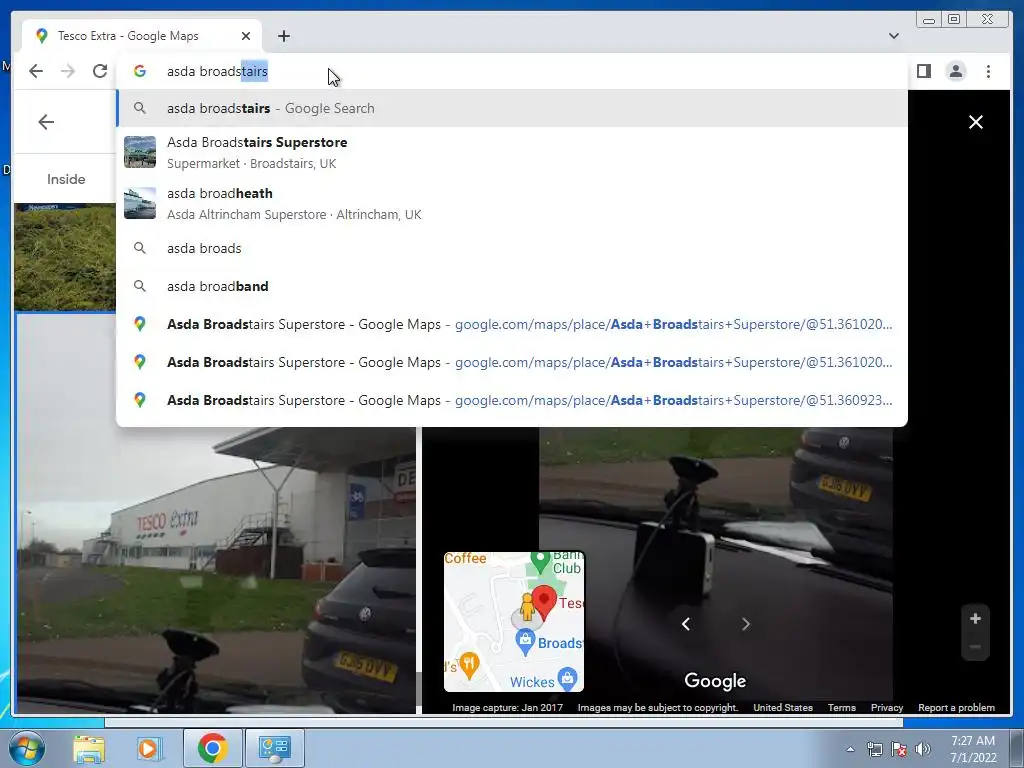The height and width of the screenshot is (768, 1024).
Task: Open the Chrome profile avatar menu
Action: tap(955, 71)
